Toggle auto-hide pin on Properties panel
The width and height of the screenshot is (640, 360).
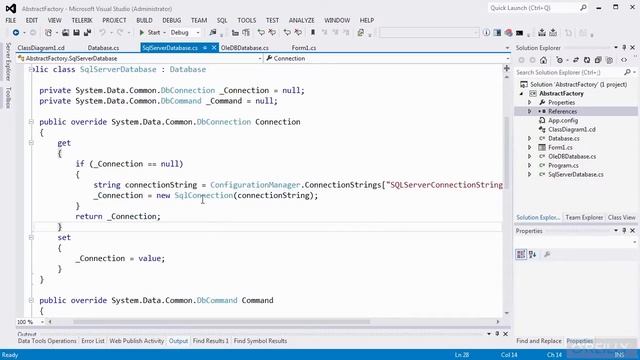click(x=624, y=231)
